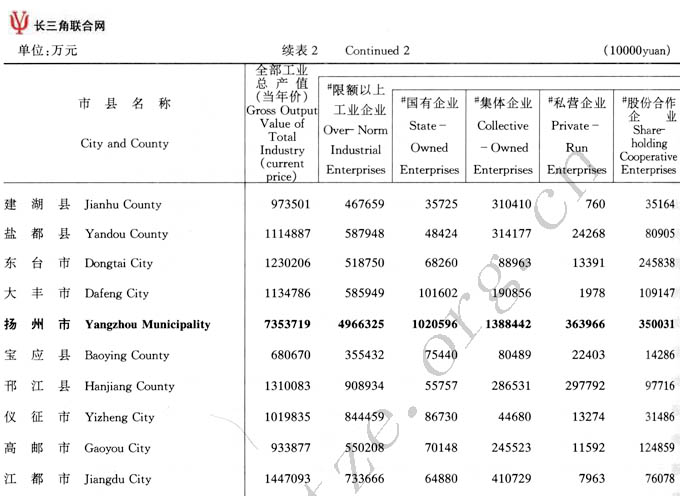Click the 单位:万元 unit label
The image size is (680, 496).
47,50
